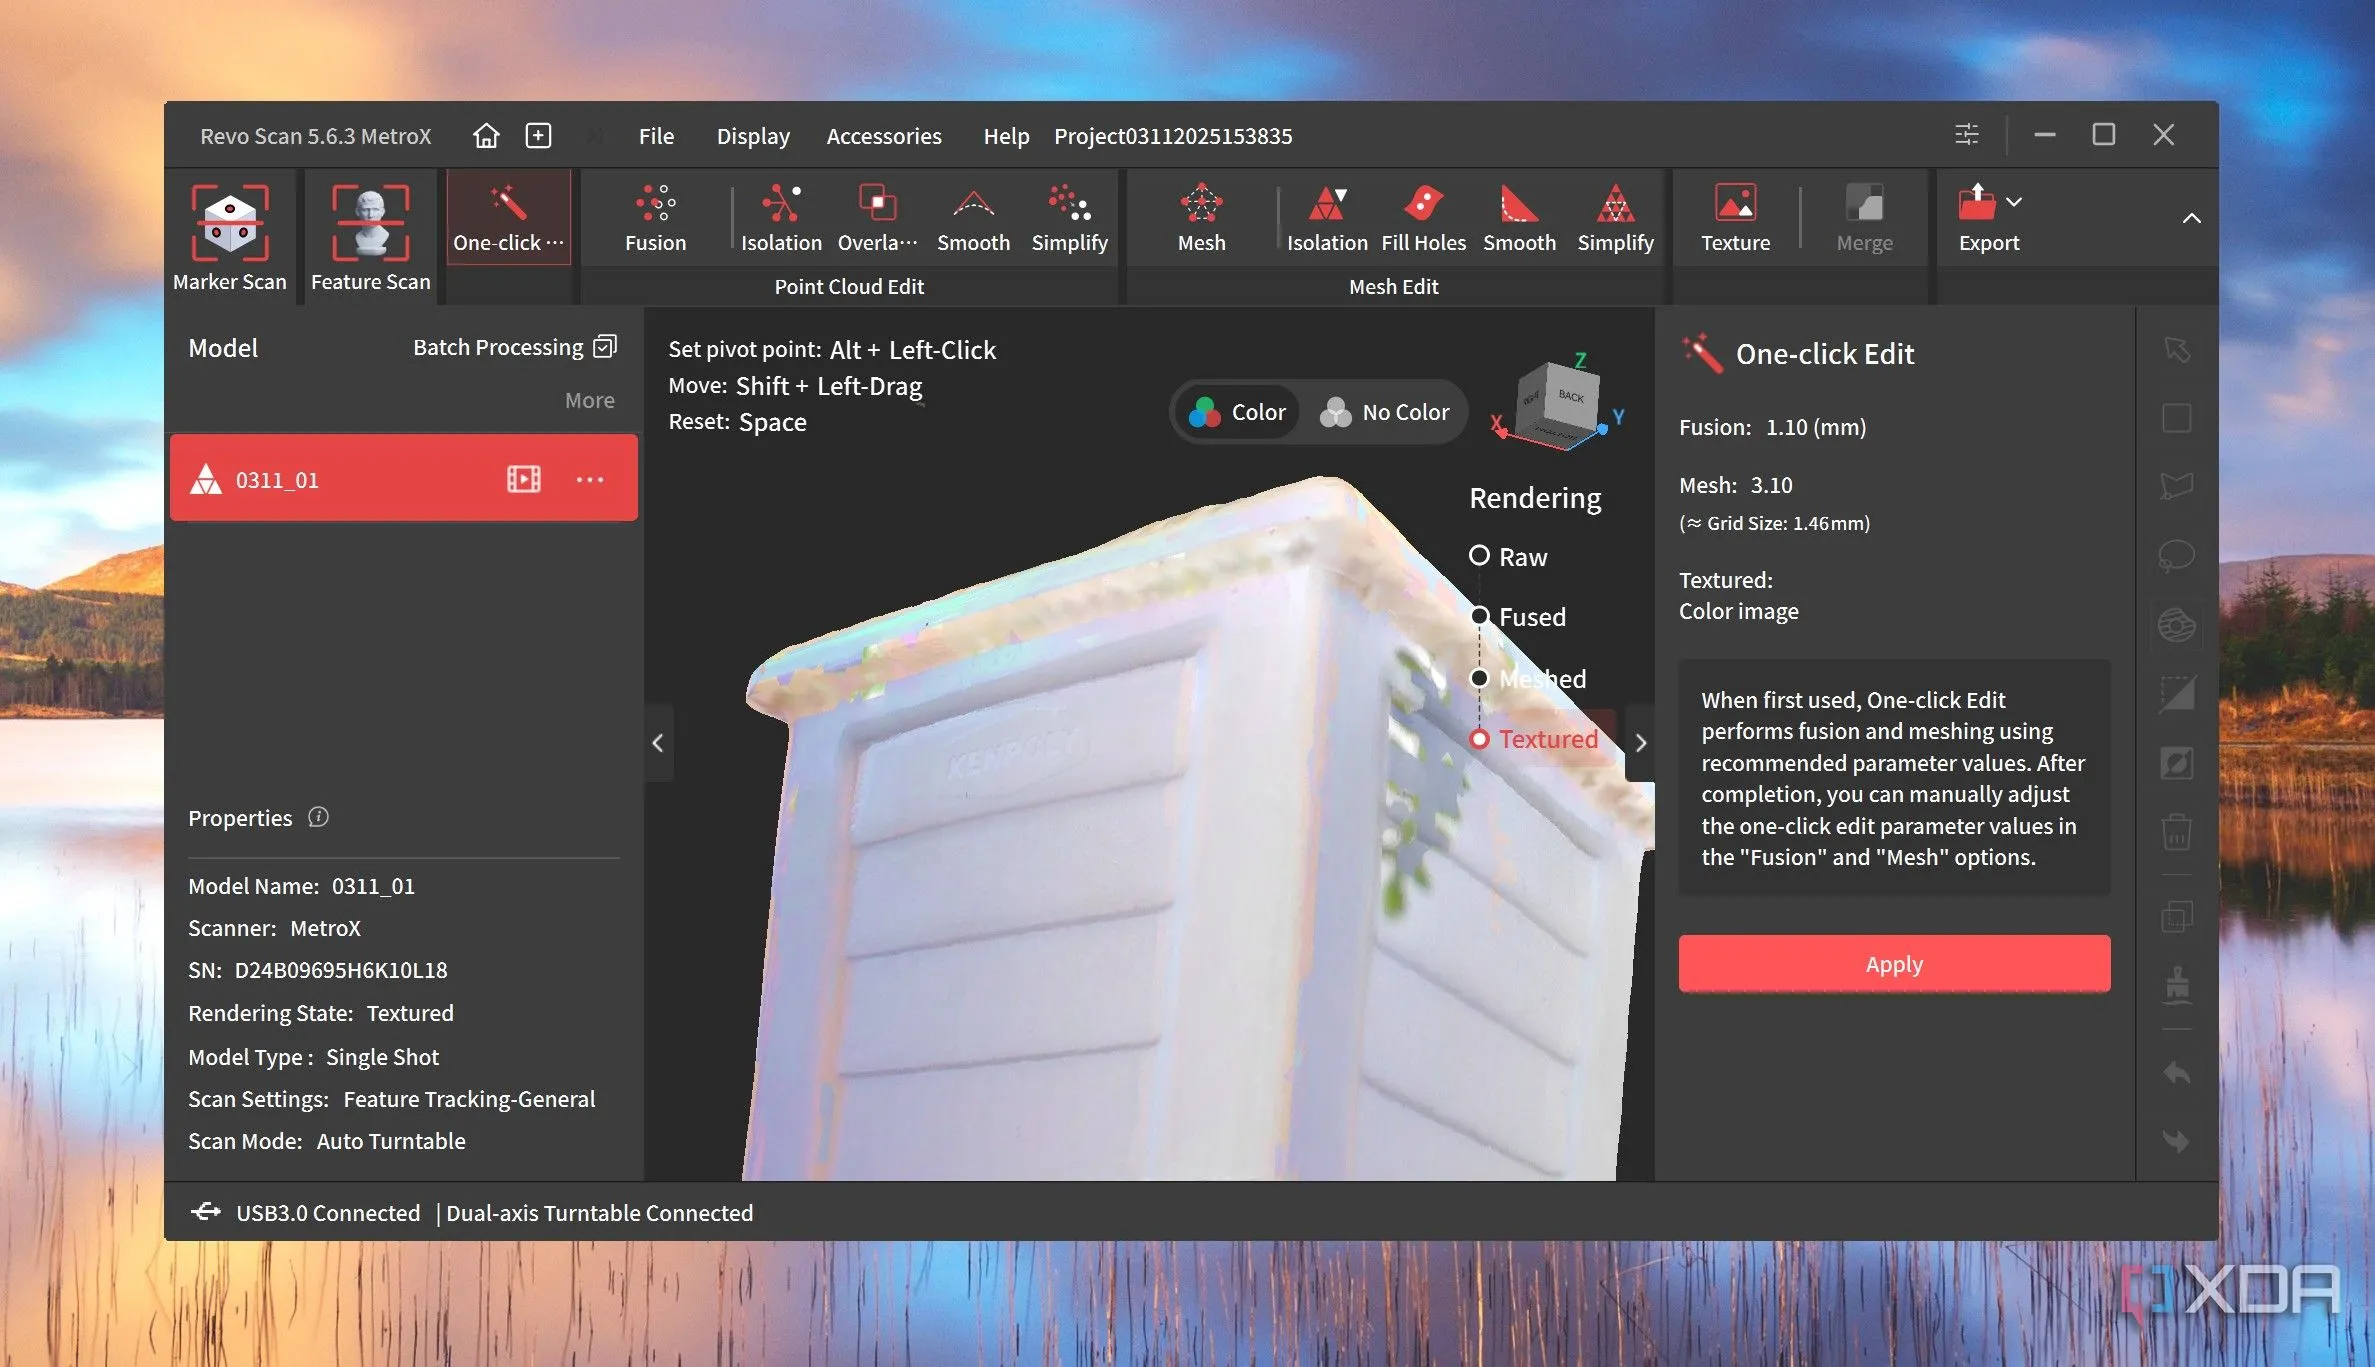Click the orientation view cube
This screenshot has width=2375, height=1367.
pyautogui.click(x=1556, y=403)
